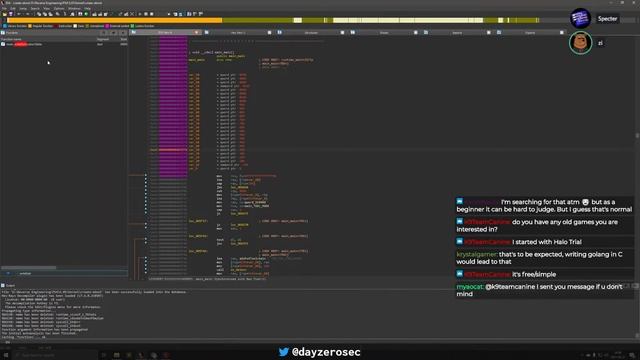Click the Task View taskbar icon

(x=104, y=355)
